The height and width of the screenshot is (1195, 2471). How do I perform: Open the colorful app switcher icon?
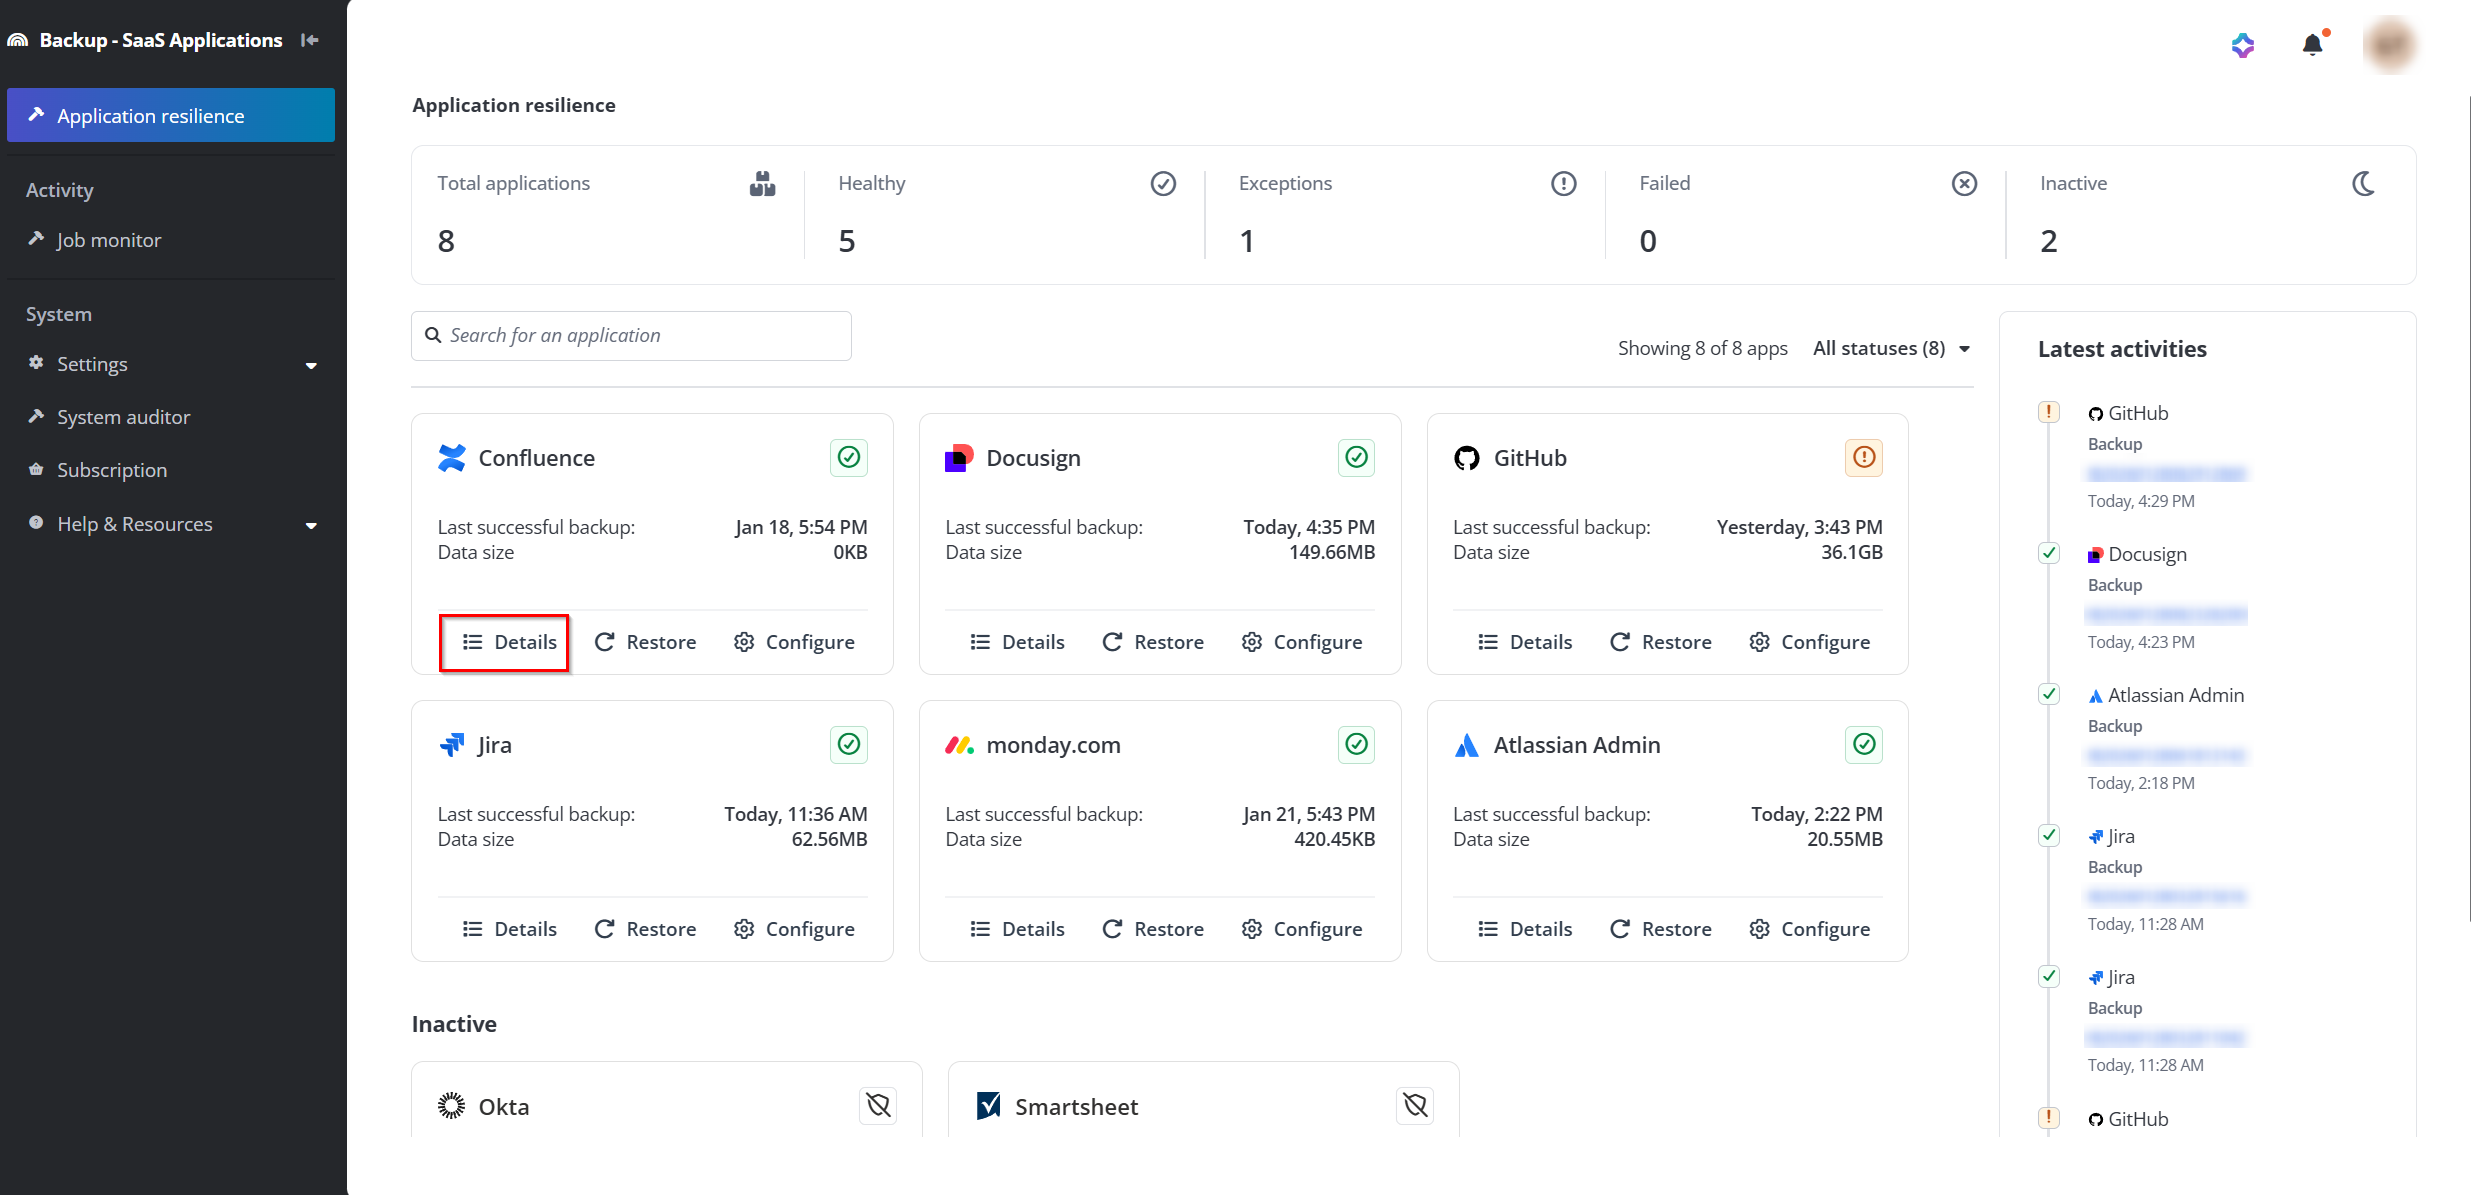click(x=2243, y=45)
